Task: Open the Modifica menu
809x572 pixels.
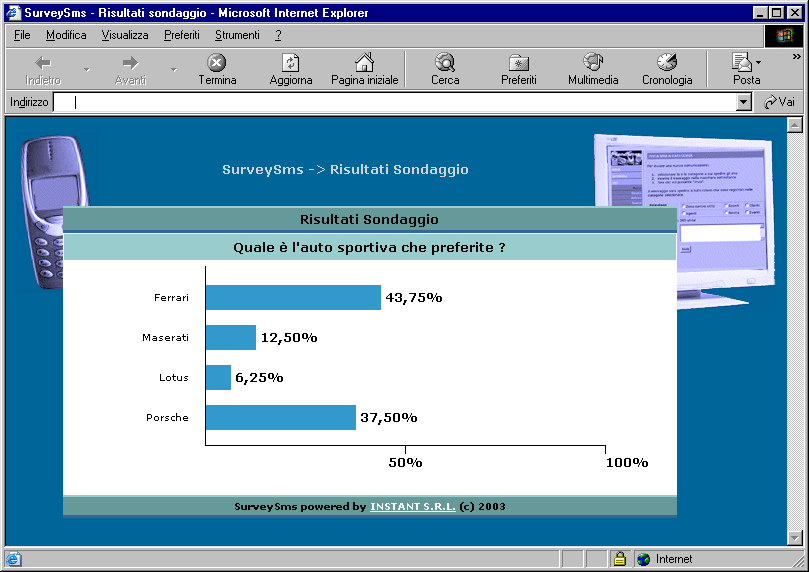Action: pos(66,35)
